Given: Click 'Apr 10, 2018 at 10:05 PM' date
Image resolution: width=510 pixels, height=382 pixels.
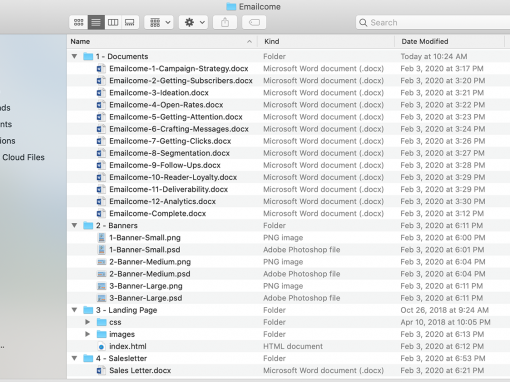Looking at the screenshot, I should (445, 322).
